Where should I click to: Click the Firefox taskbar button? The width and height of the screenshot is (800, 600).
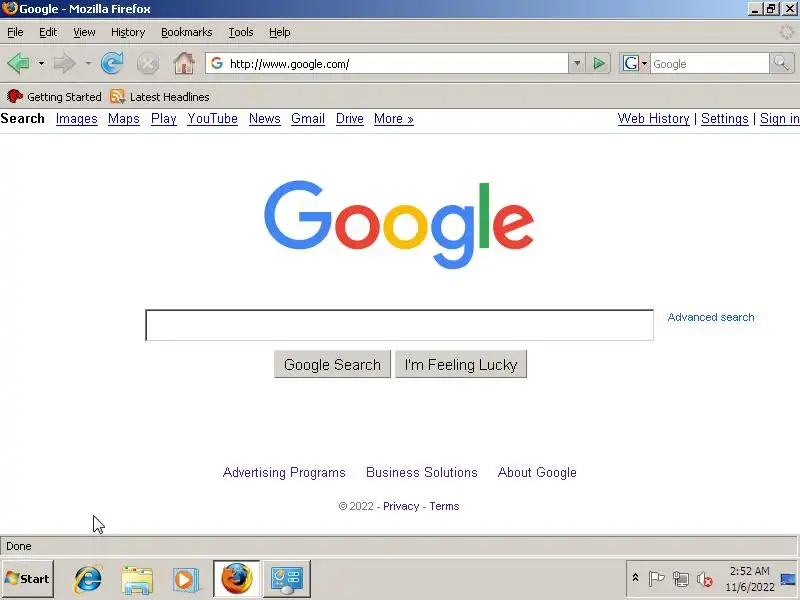pyautogui.click(x=237, y=579)
